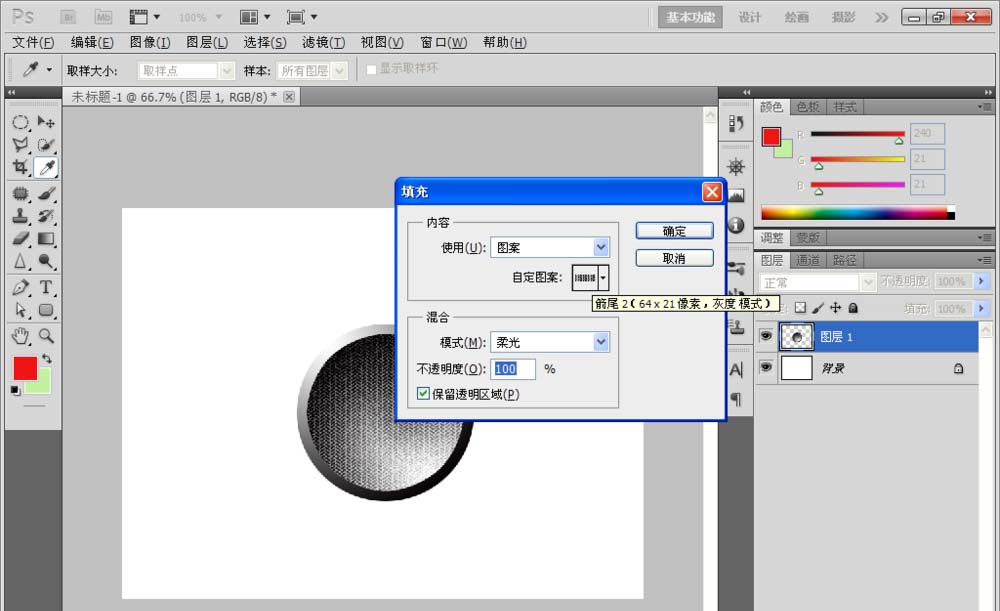Viewport: 1000px width, 611px height.
Task: Click the Gradient tool
Action: [x=46, y=239]
